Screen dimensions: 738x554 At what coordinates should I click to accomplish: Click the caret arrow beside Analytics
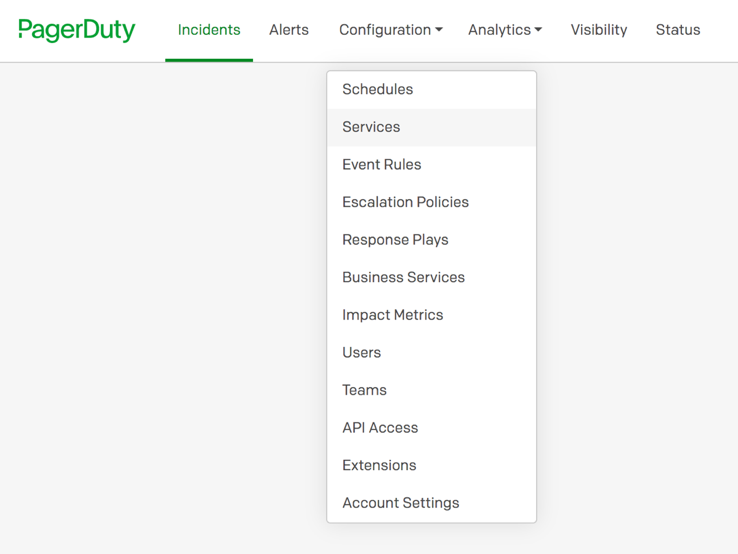click(x=538, y=30)
